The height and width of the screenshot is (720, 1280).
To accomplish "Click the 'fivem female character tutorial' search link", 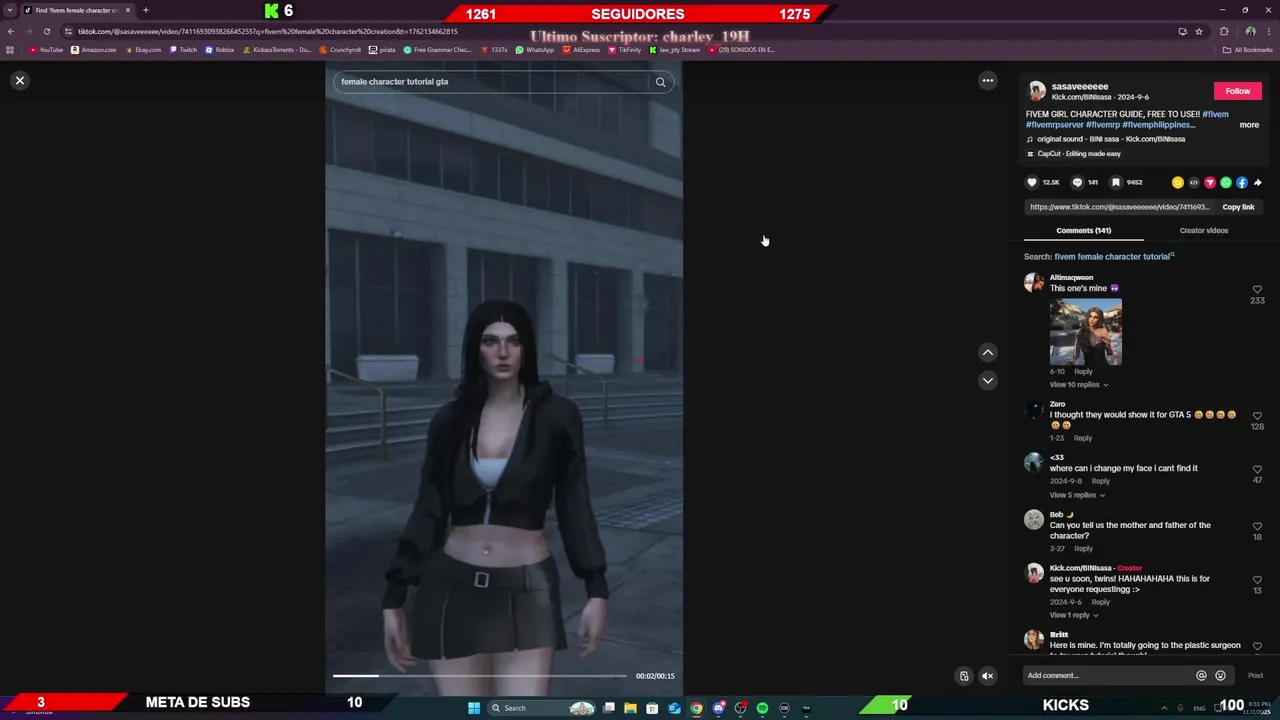I will pyautogui.click(x=1112, y=257).
